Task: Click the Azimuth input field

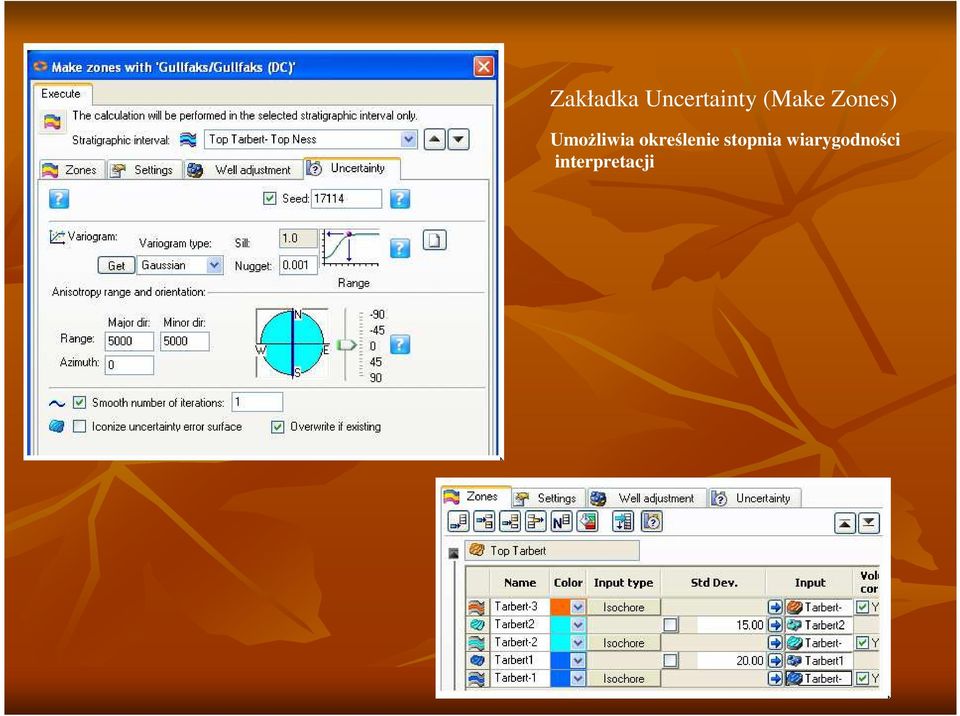Action: click(x=129, y=364)
